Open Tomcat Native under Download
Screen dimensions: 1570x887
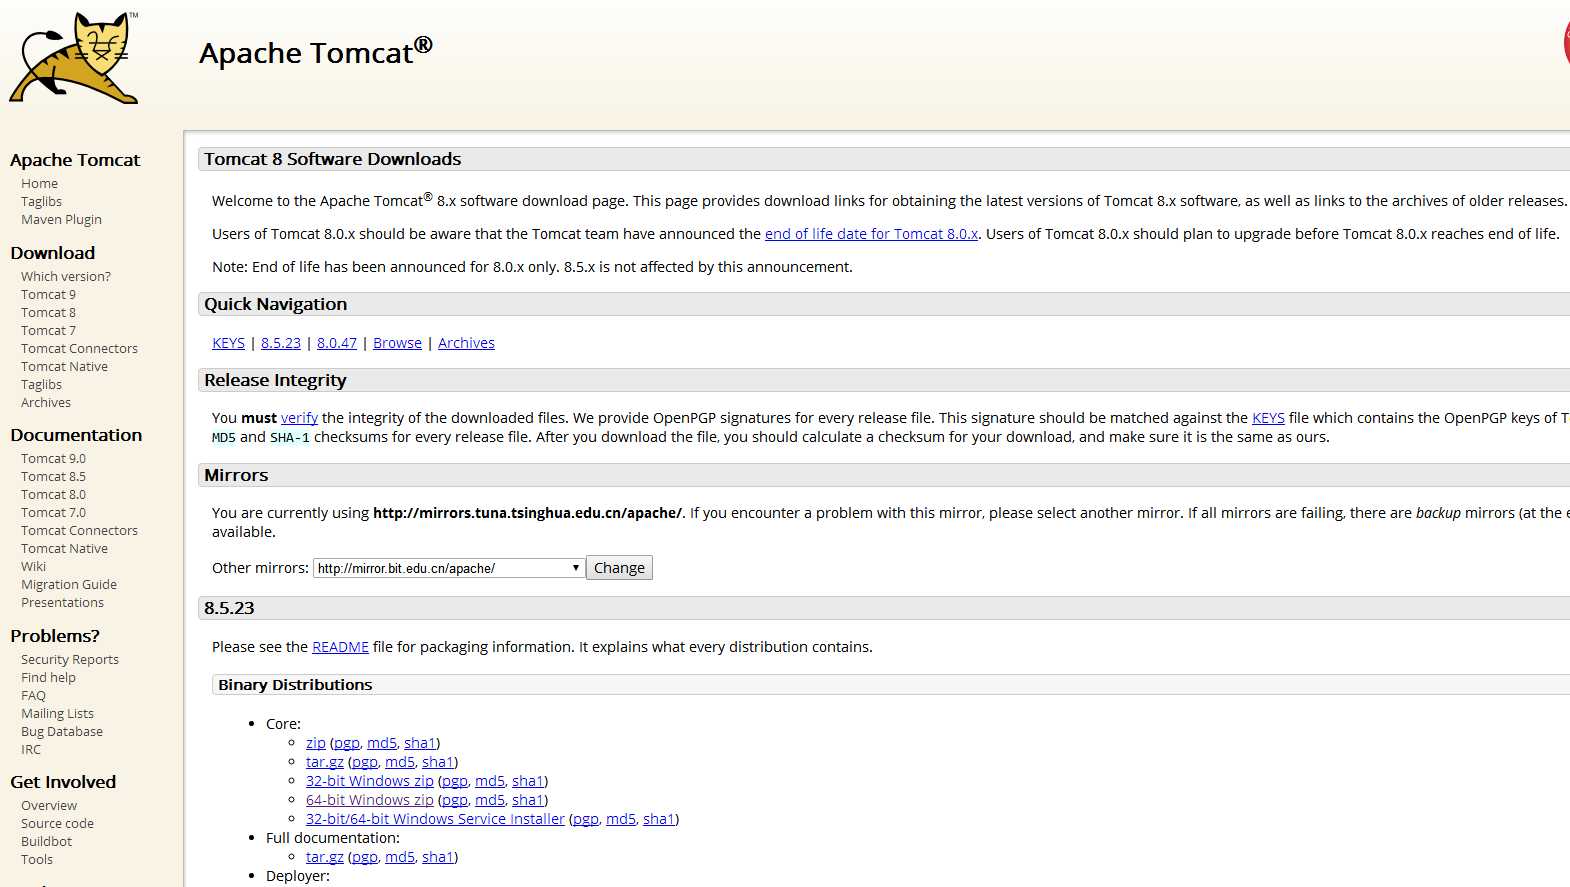click(64, 367)
